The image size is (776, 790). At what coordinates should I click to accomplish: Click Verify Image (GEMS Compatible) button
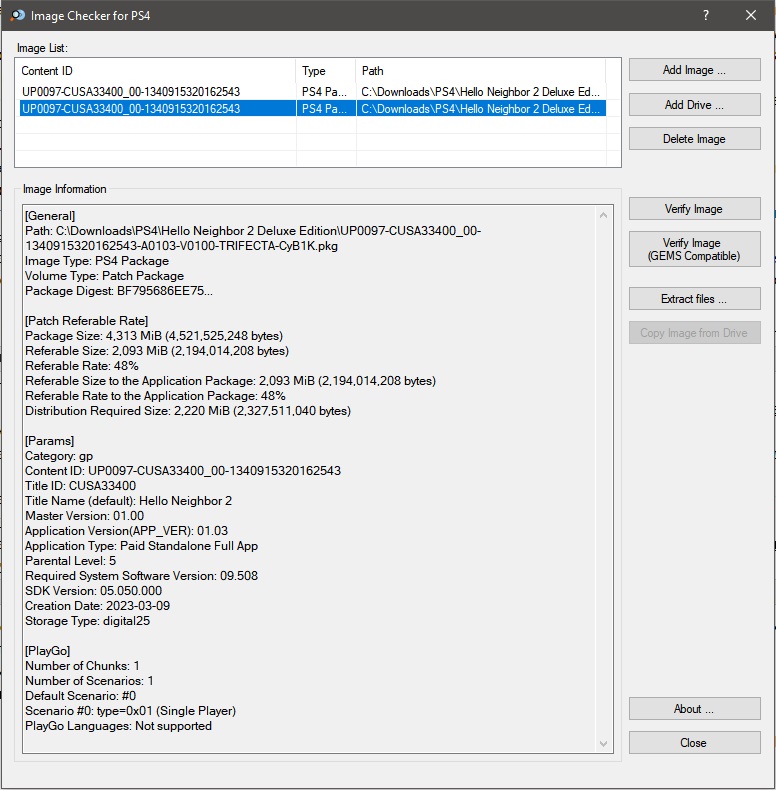pyautogui.click(x=694, y=249)
